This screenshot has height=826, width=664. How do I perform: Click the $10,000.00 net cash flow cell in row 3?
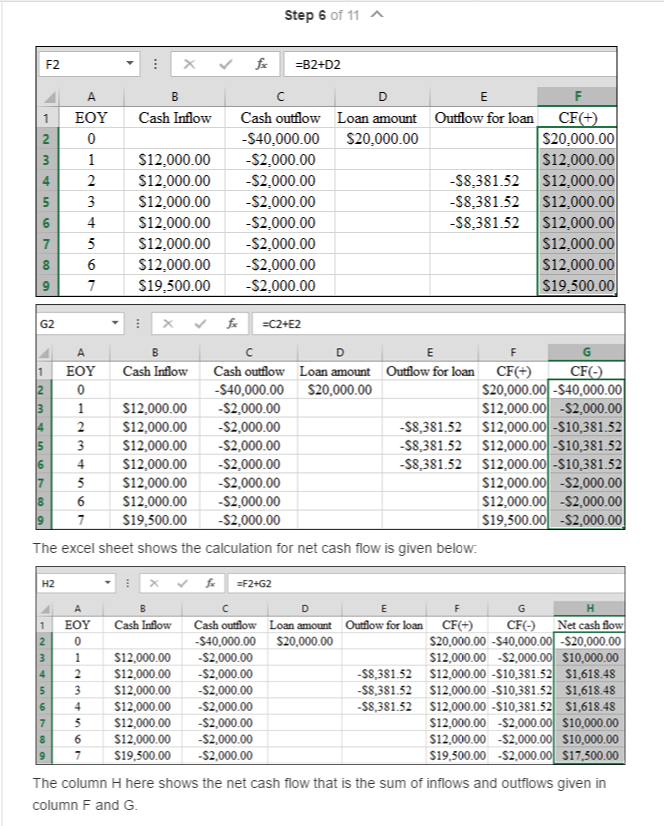pyautogui.click(x=589, y=657)
